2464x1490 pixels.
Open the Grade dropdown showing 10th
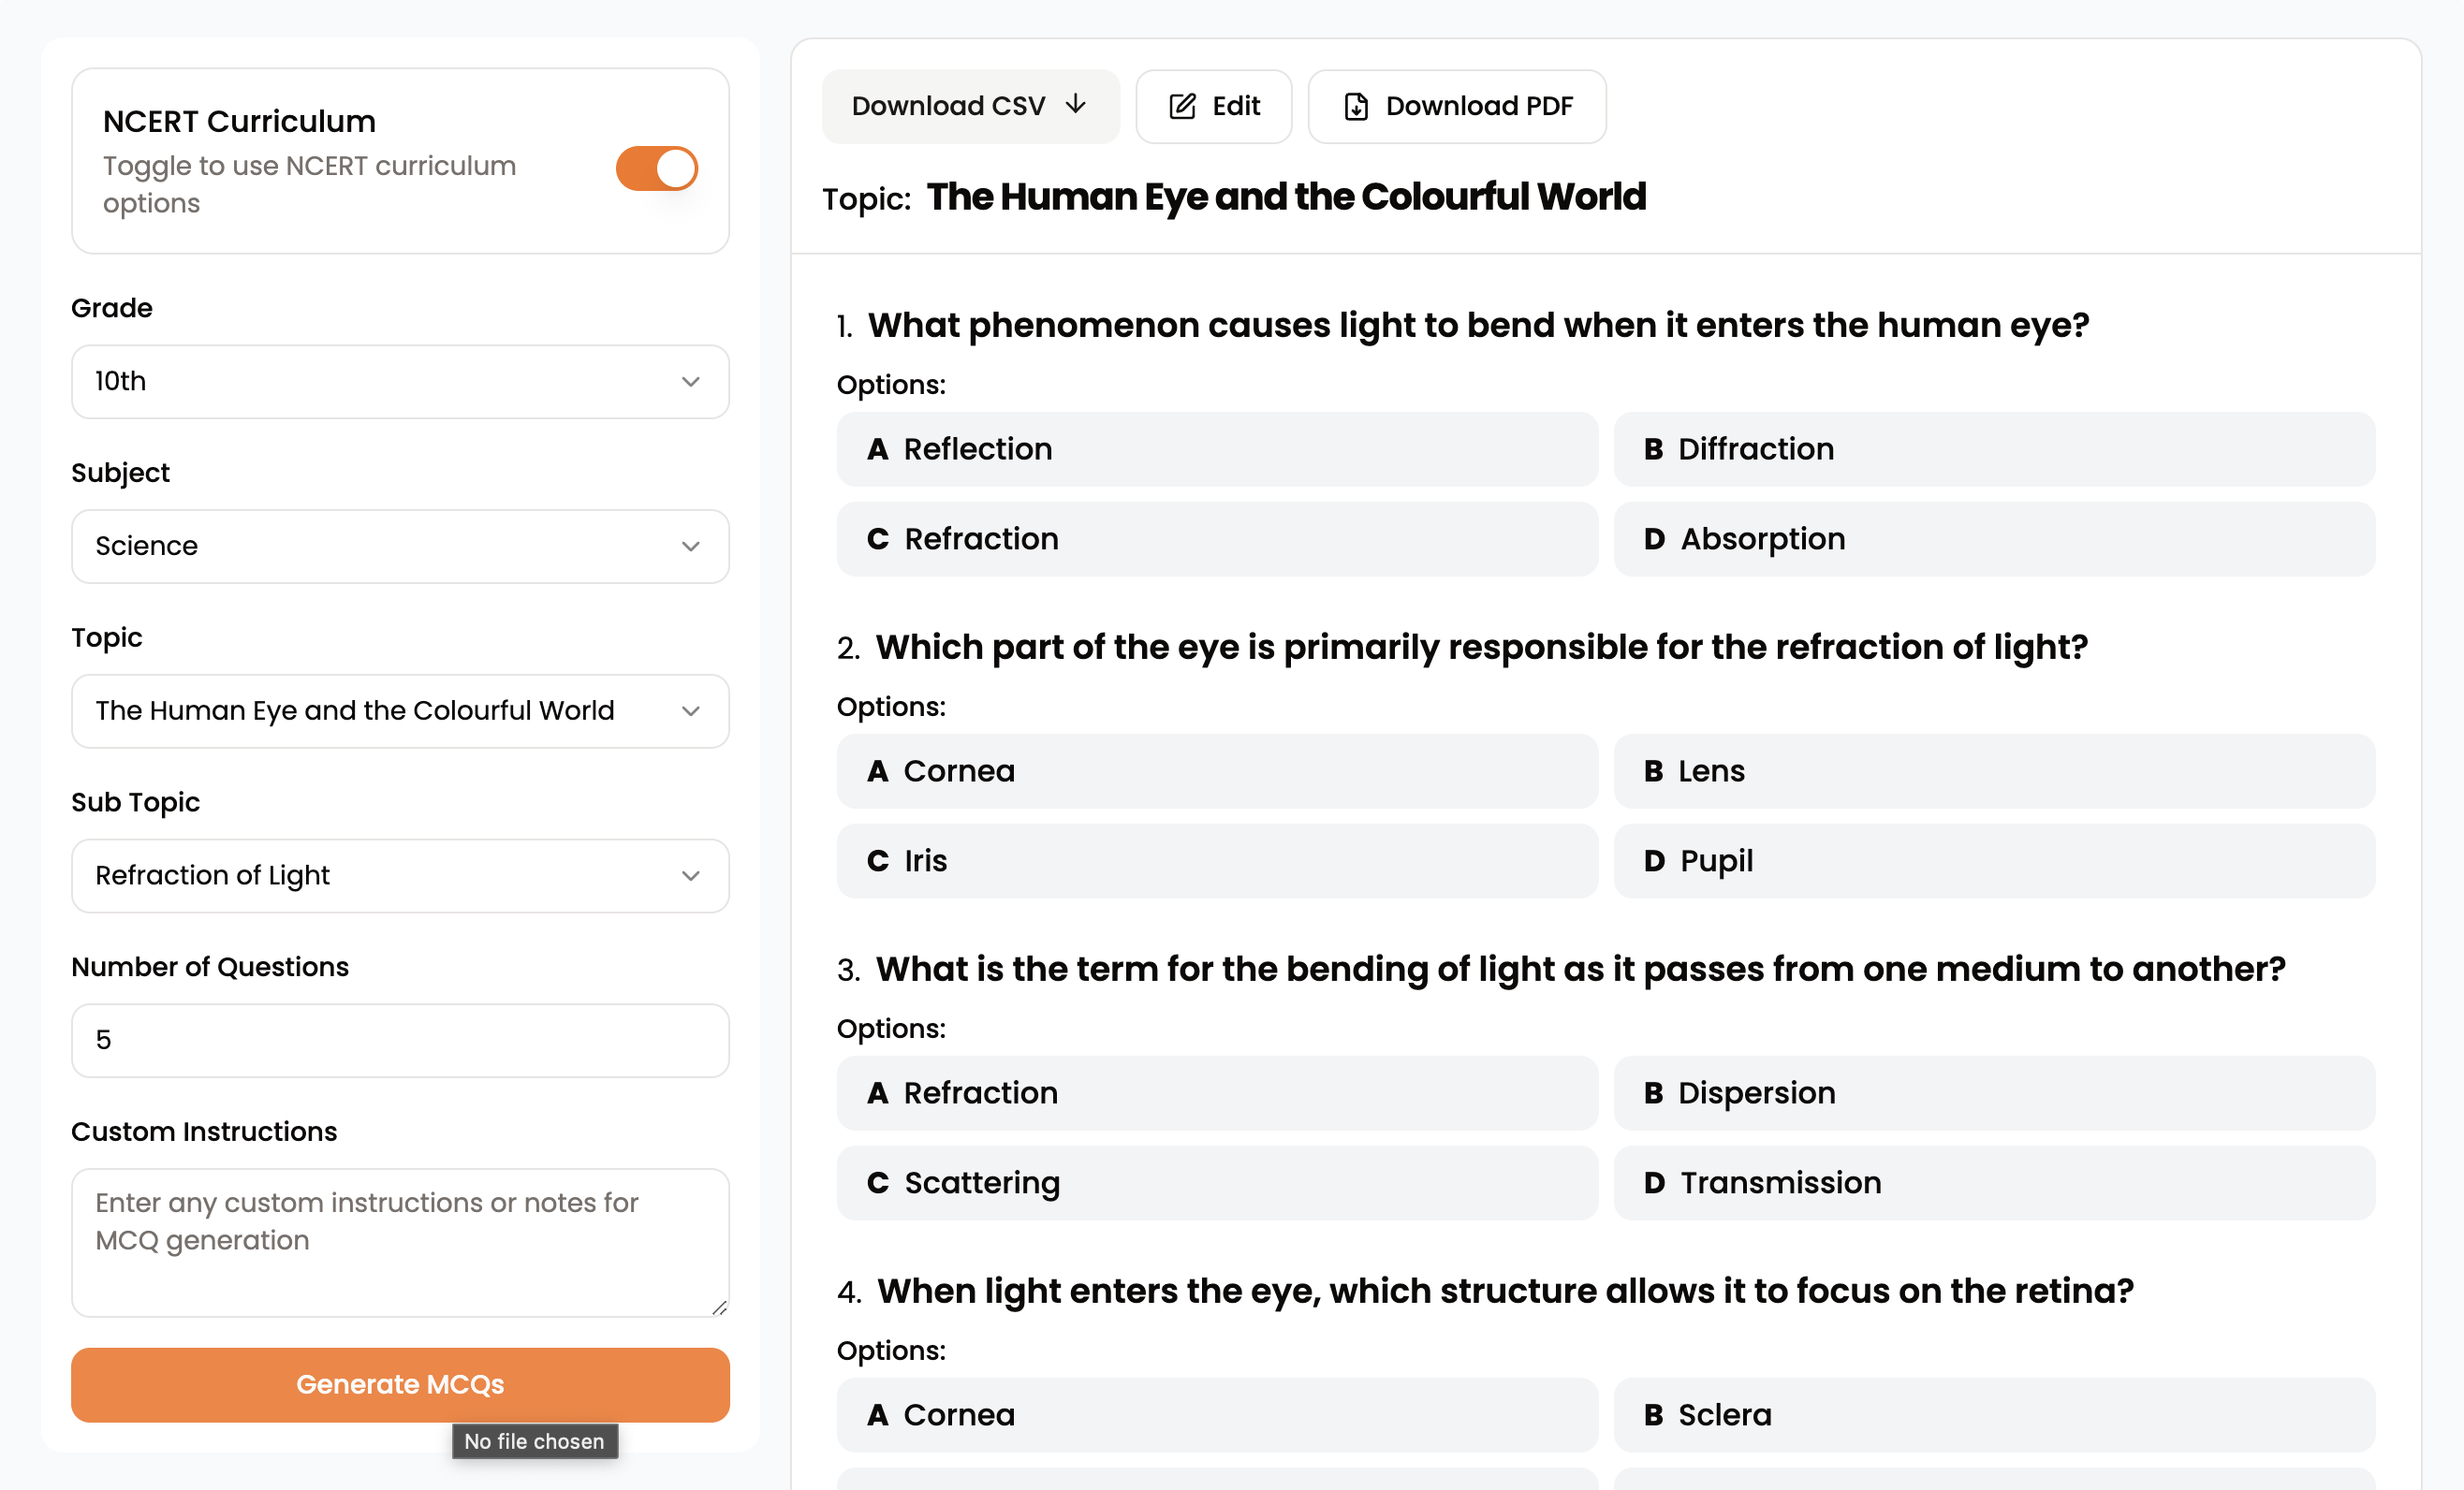point(400,381)
